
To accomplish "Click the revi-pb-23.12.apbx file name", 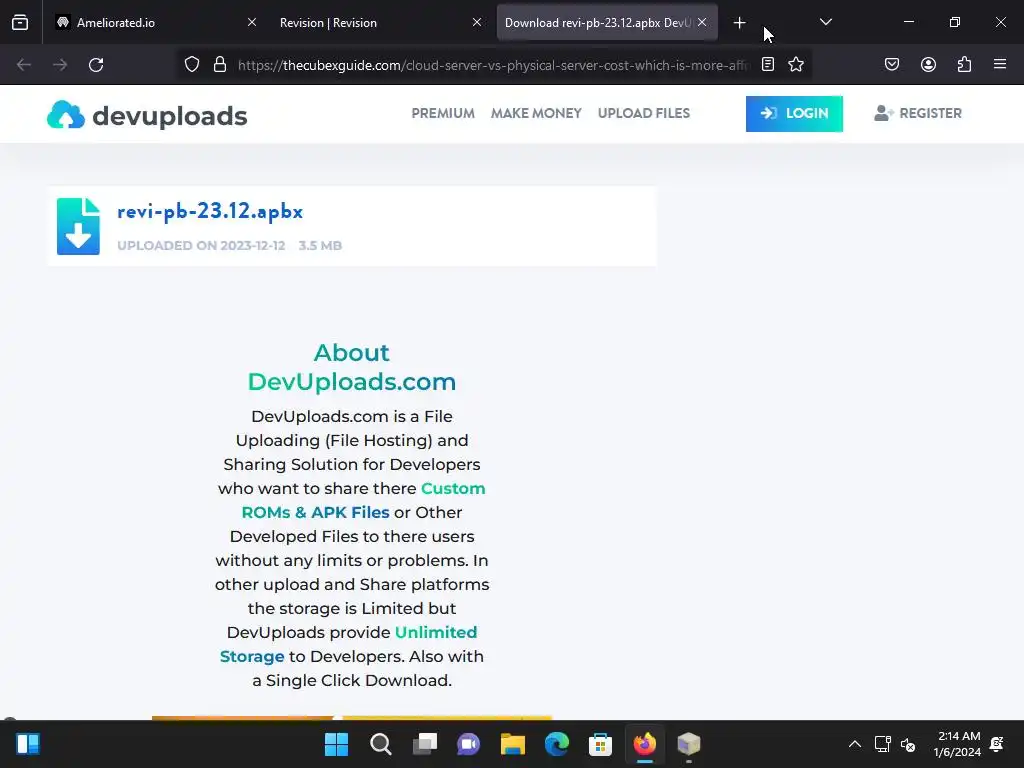I will click(x=210, y=212).
